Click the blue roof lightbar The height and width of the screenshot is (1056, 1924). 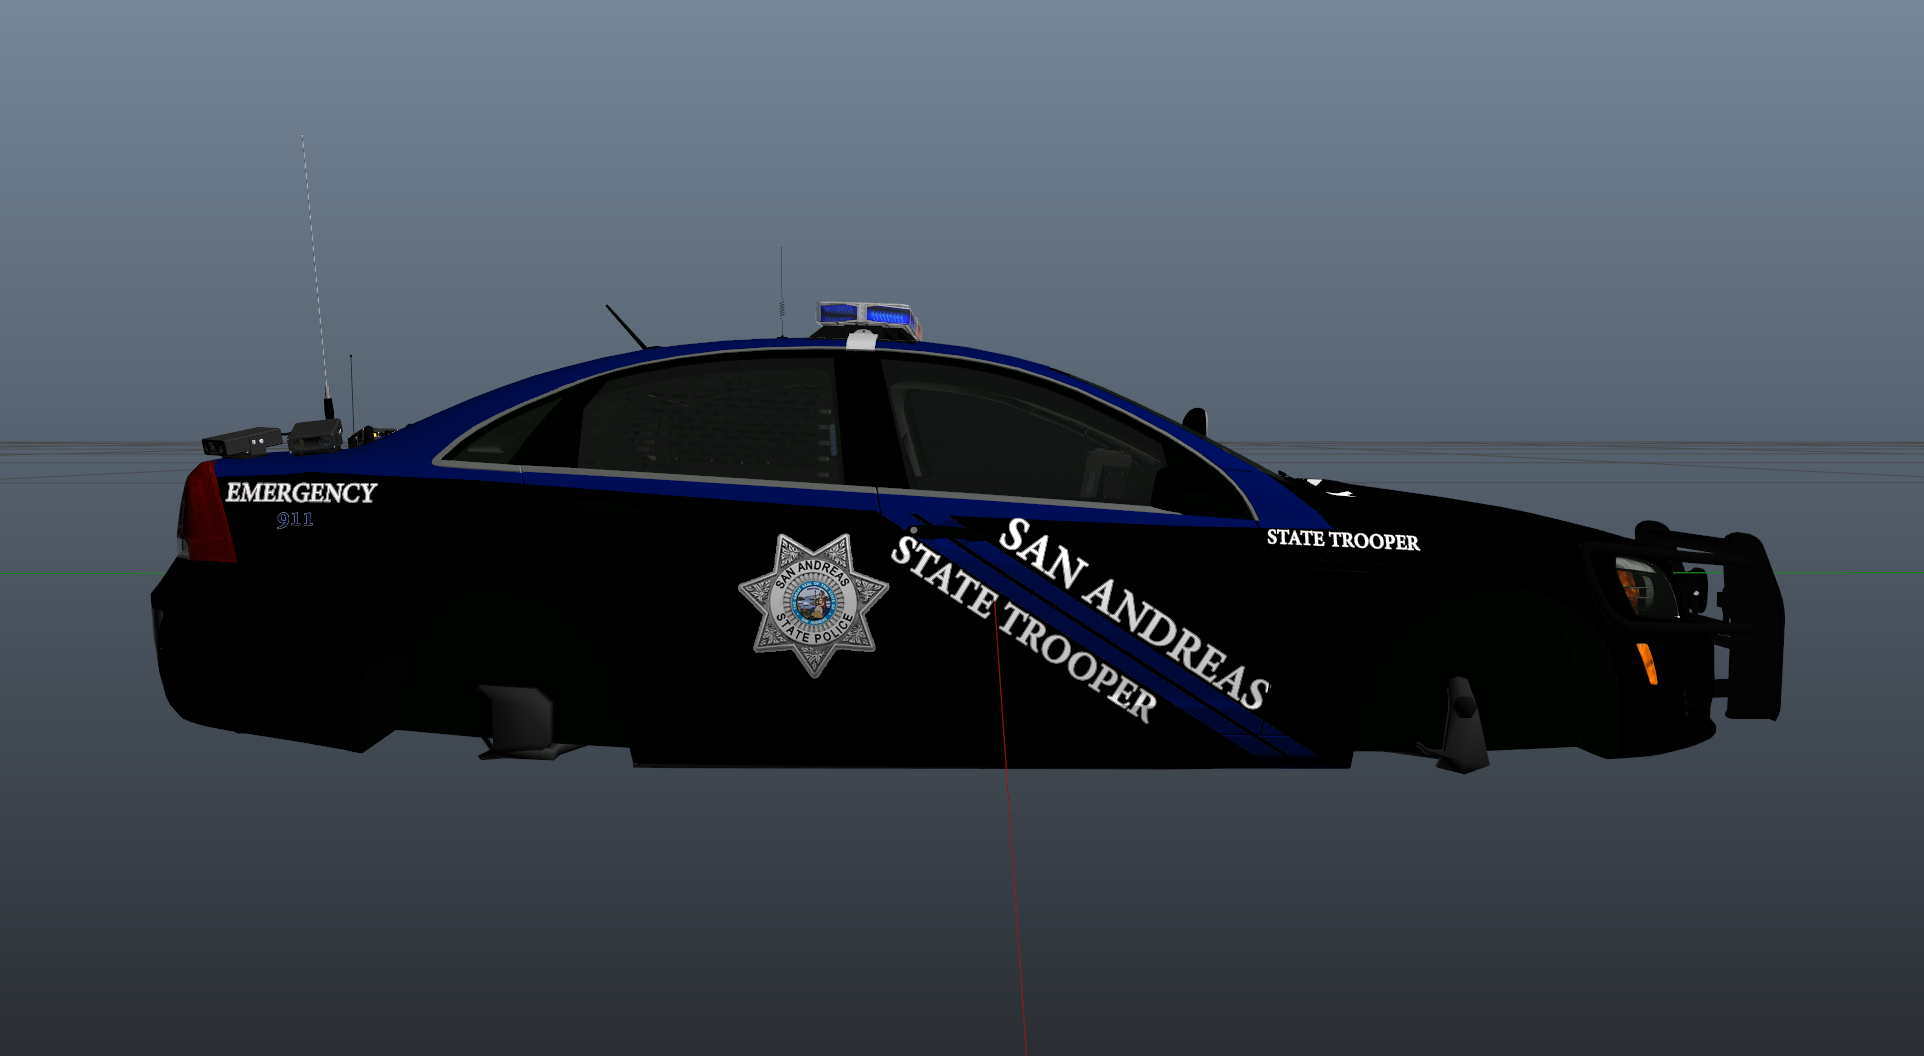[x=866, y=315]
